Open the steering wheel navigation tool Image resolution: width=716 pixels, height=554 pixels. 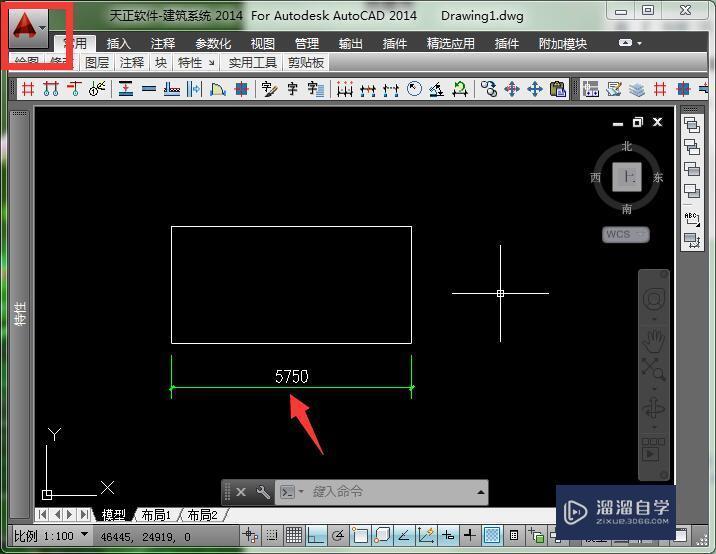[x=653, y=300]
